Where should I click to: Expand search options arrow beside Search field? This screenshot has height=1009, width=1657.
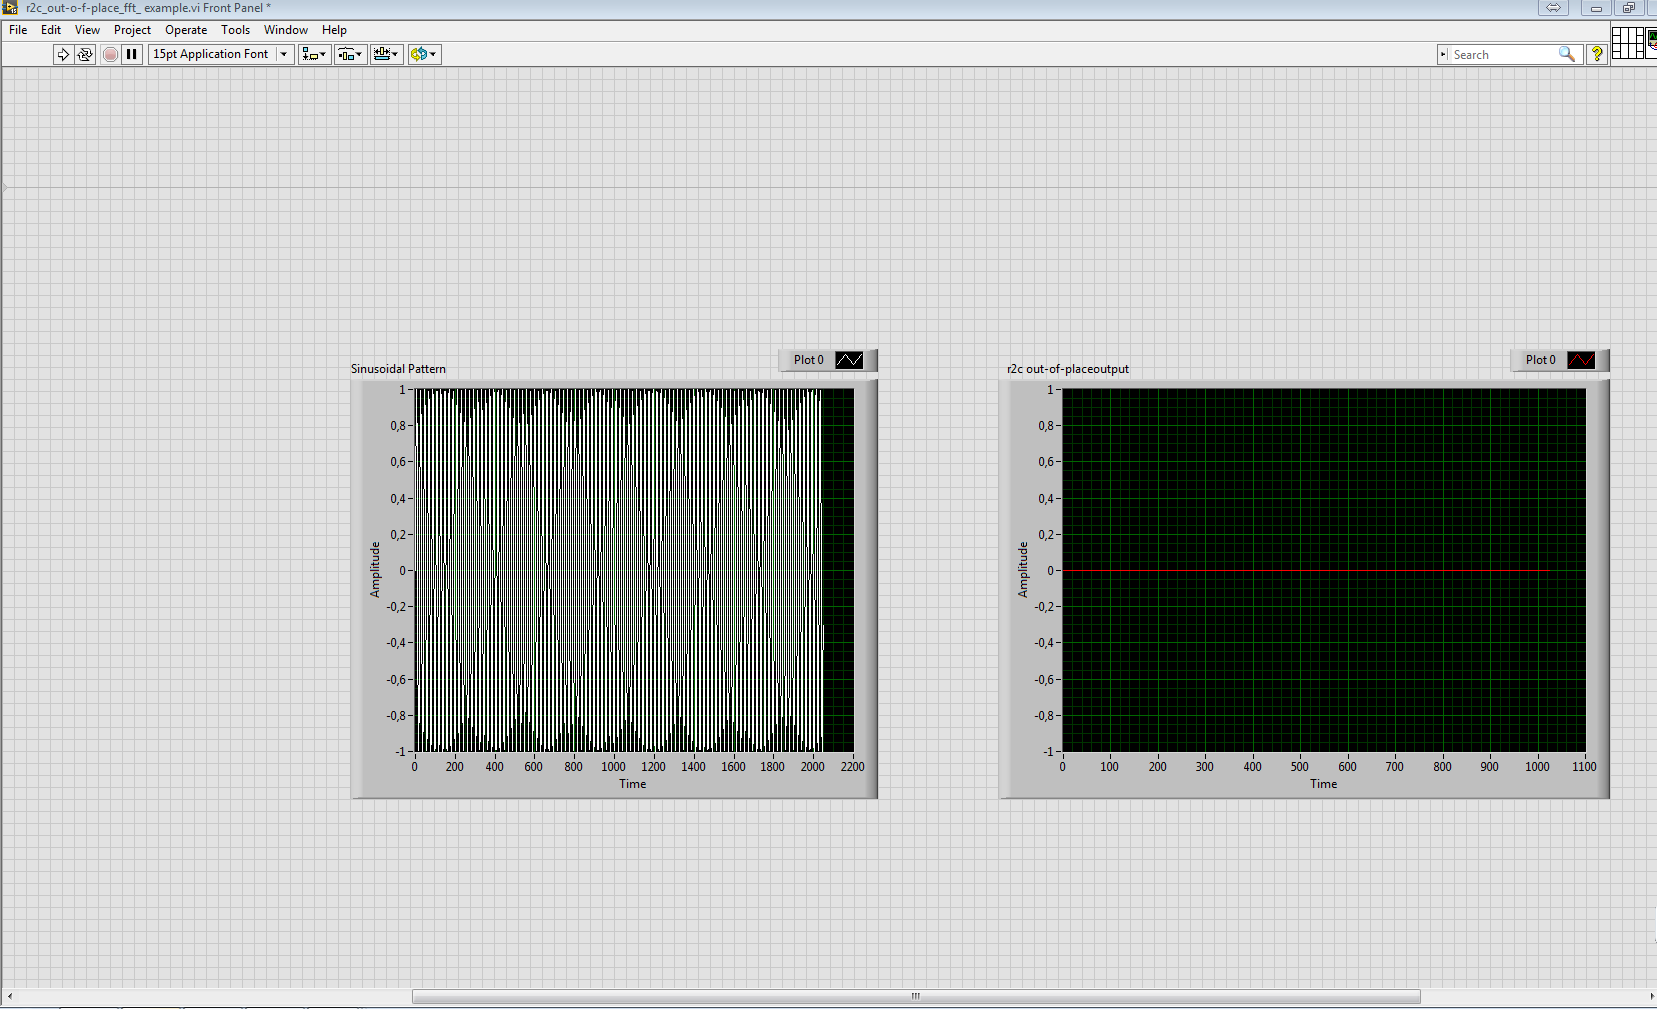point(1443,54)
